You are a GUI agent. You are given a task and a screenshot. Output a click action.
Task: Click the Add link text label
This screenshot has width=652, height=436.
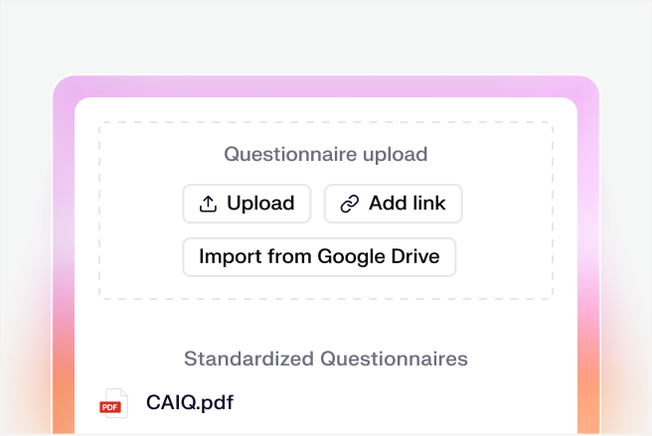(406, 204)
